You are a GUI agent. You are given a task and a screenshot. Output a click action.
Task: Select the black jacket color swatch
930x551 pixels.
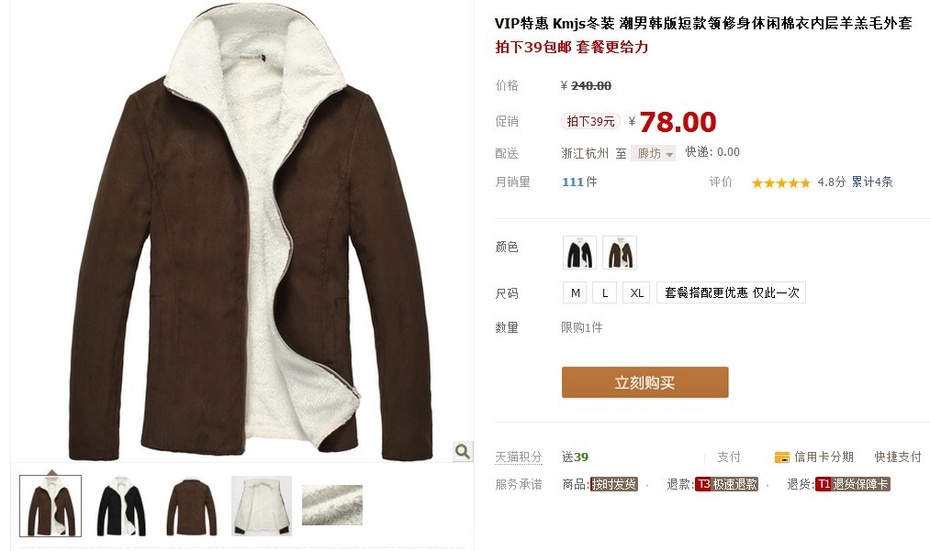point(579,253)
